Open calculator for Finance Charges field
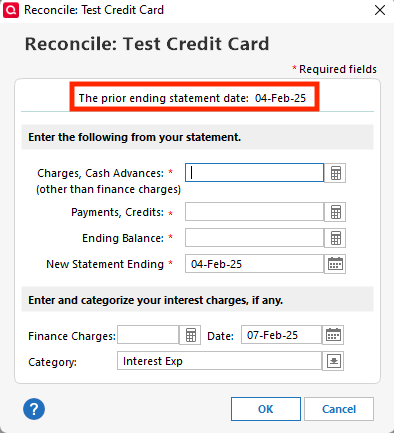This screenshot has width=394, height=433. pyautogui.click(x=190, y=335)
